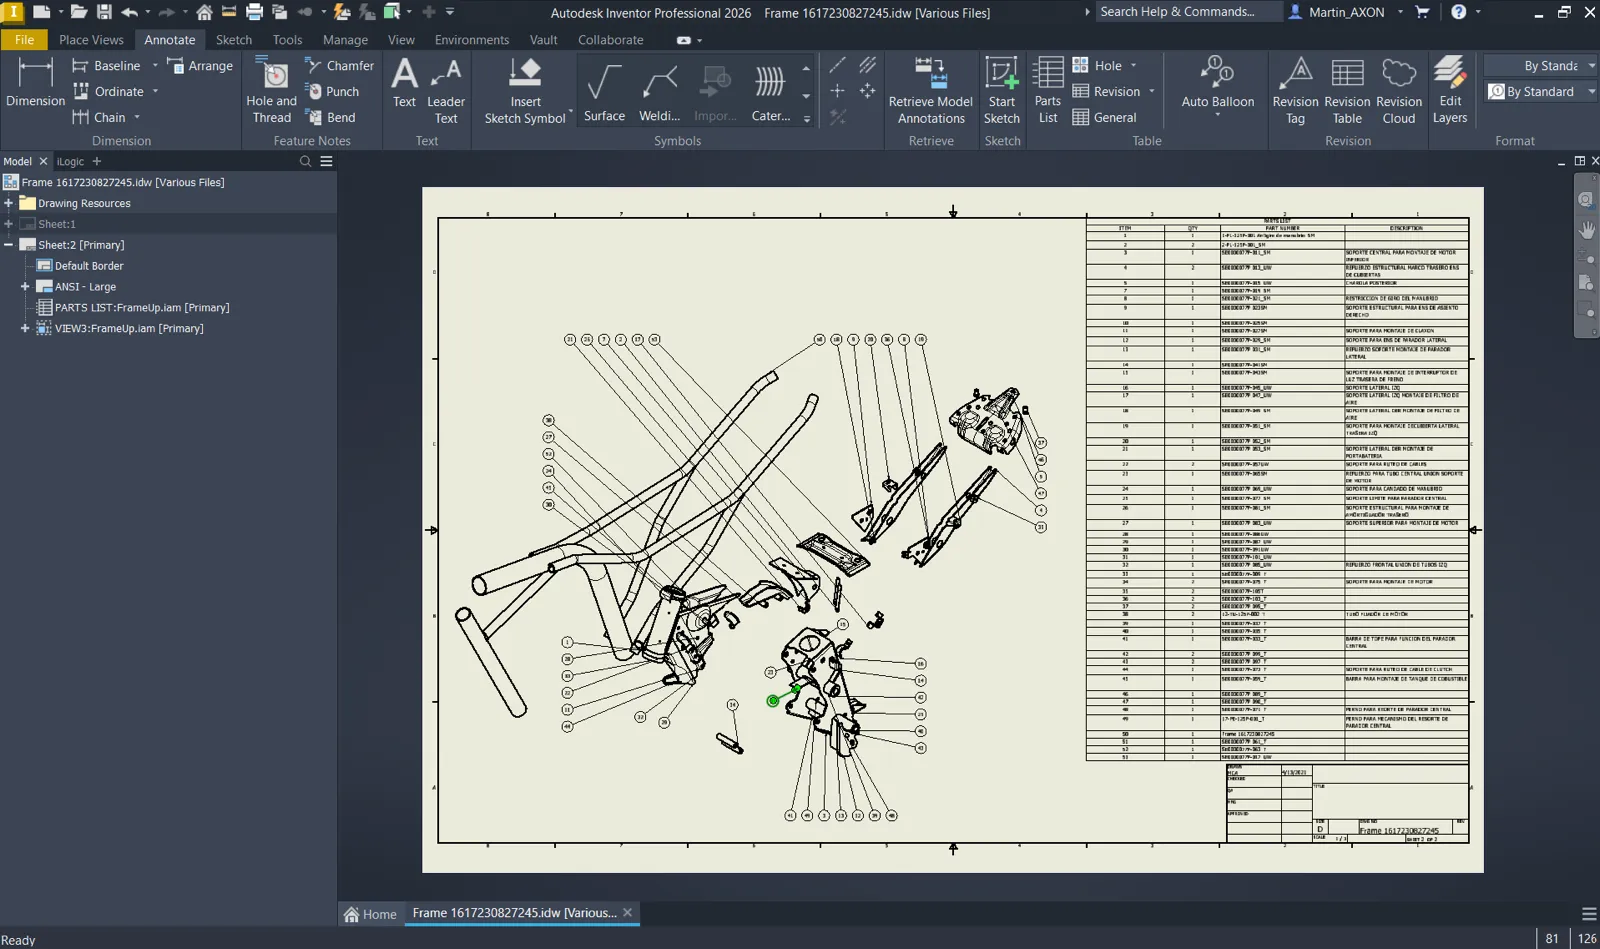This screenshot has height=949, width=1600.
Task: Switch to the Place Views tab
Action: pyautogui.click(x=91, y=40)
